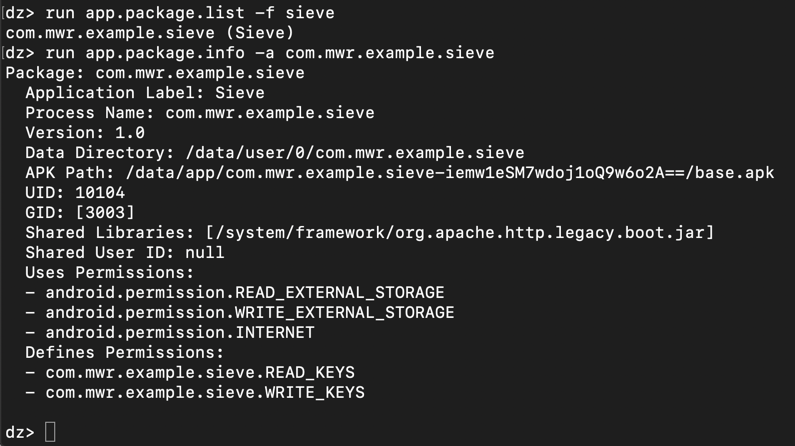Click the 'Version: 1.0' text
795x446 pixels.
pyautogui.click(x=85, y=133)
